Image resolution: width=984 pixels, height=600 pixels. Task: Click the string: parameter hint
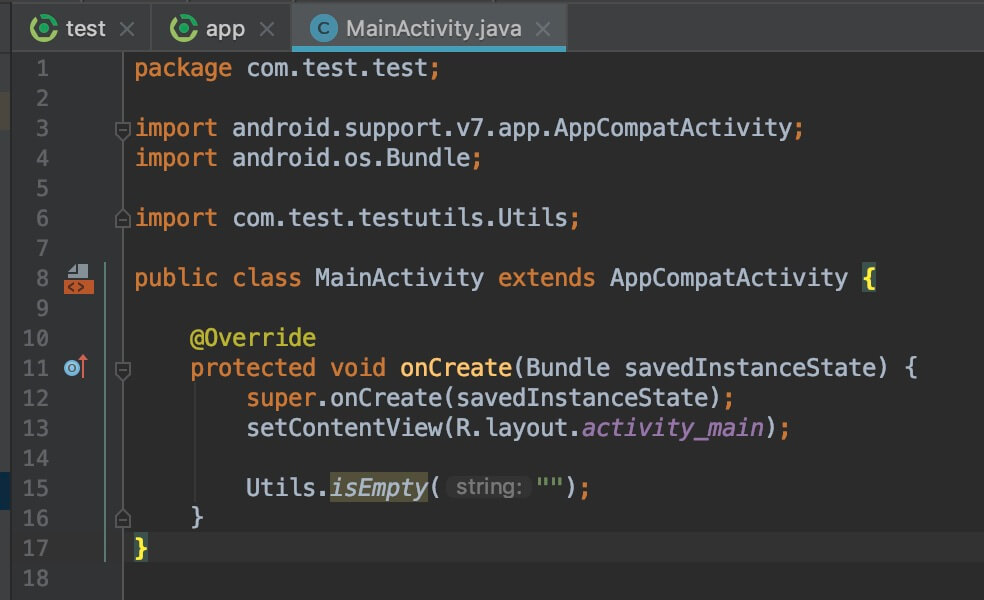pos(489,487)
